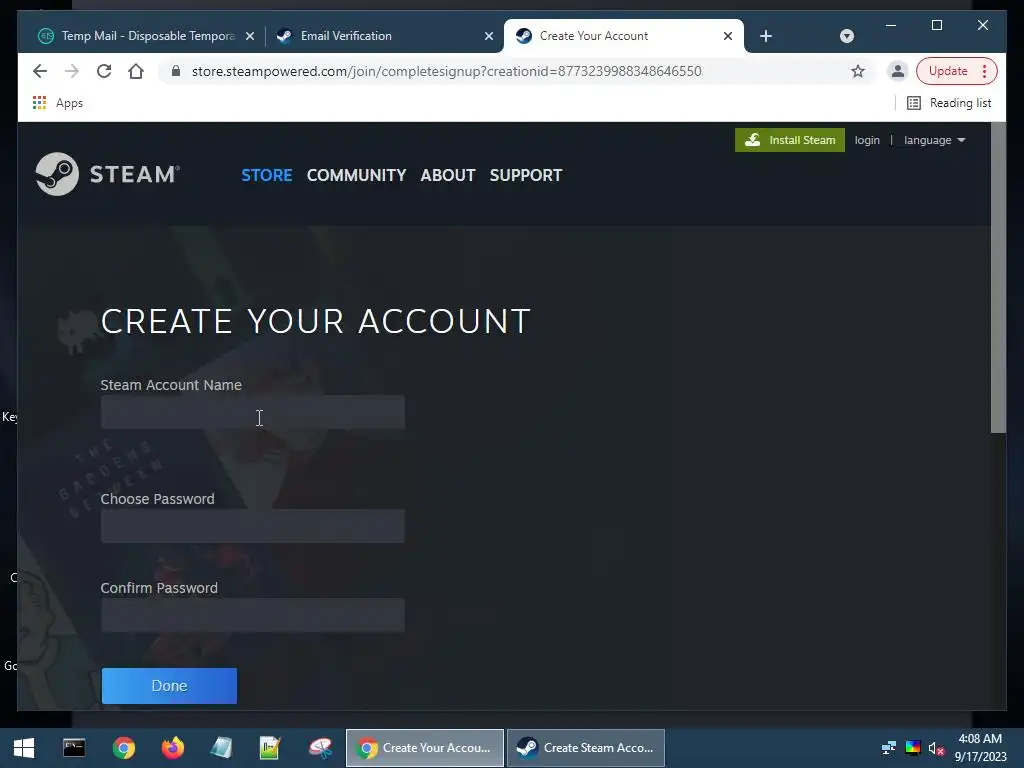The width and height of the screenshot is (1024, 768).
Task: Open the red-white taskbar app icon
Action: 320,748
